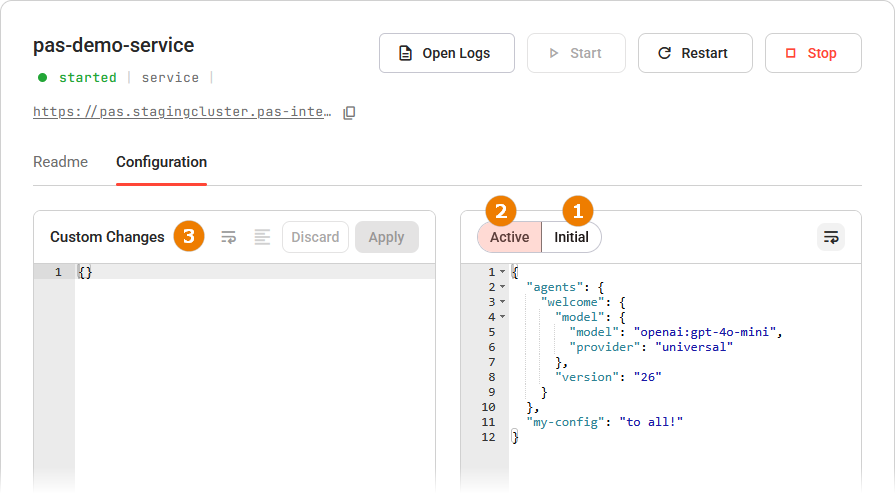Discard the custom changes
895x494 pixels.
point(315,237)
